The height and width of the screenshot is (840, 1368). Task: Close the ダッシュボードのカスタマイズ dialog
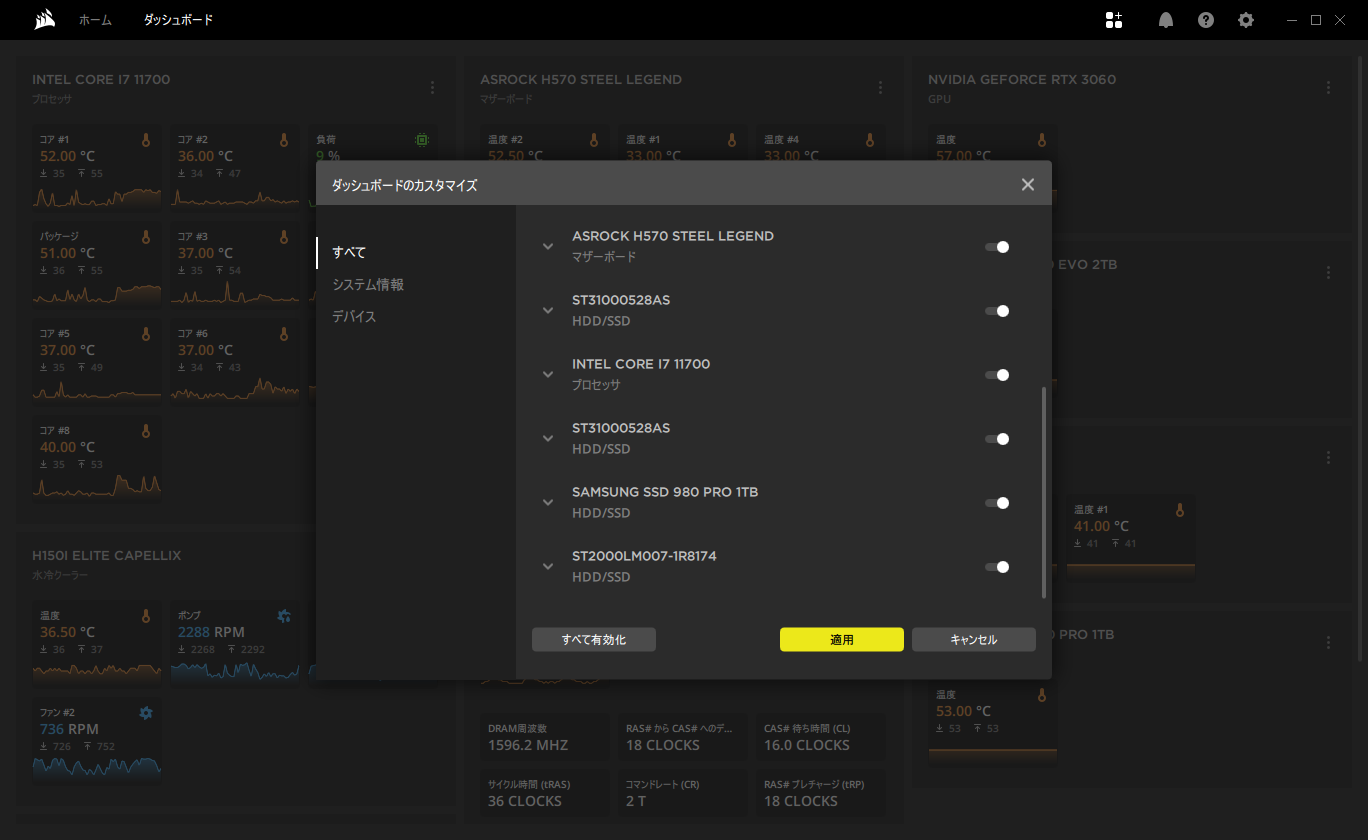tap(1028, 185)
